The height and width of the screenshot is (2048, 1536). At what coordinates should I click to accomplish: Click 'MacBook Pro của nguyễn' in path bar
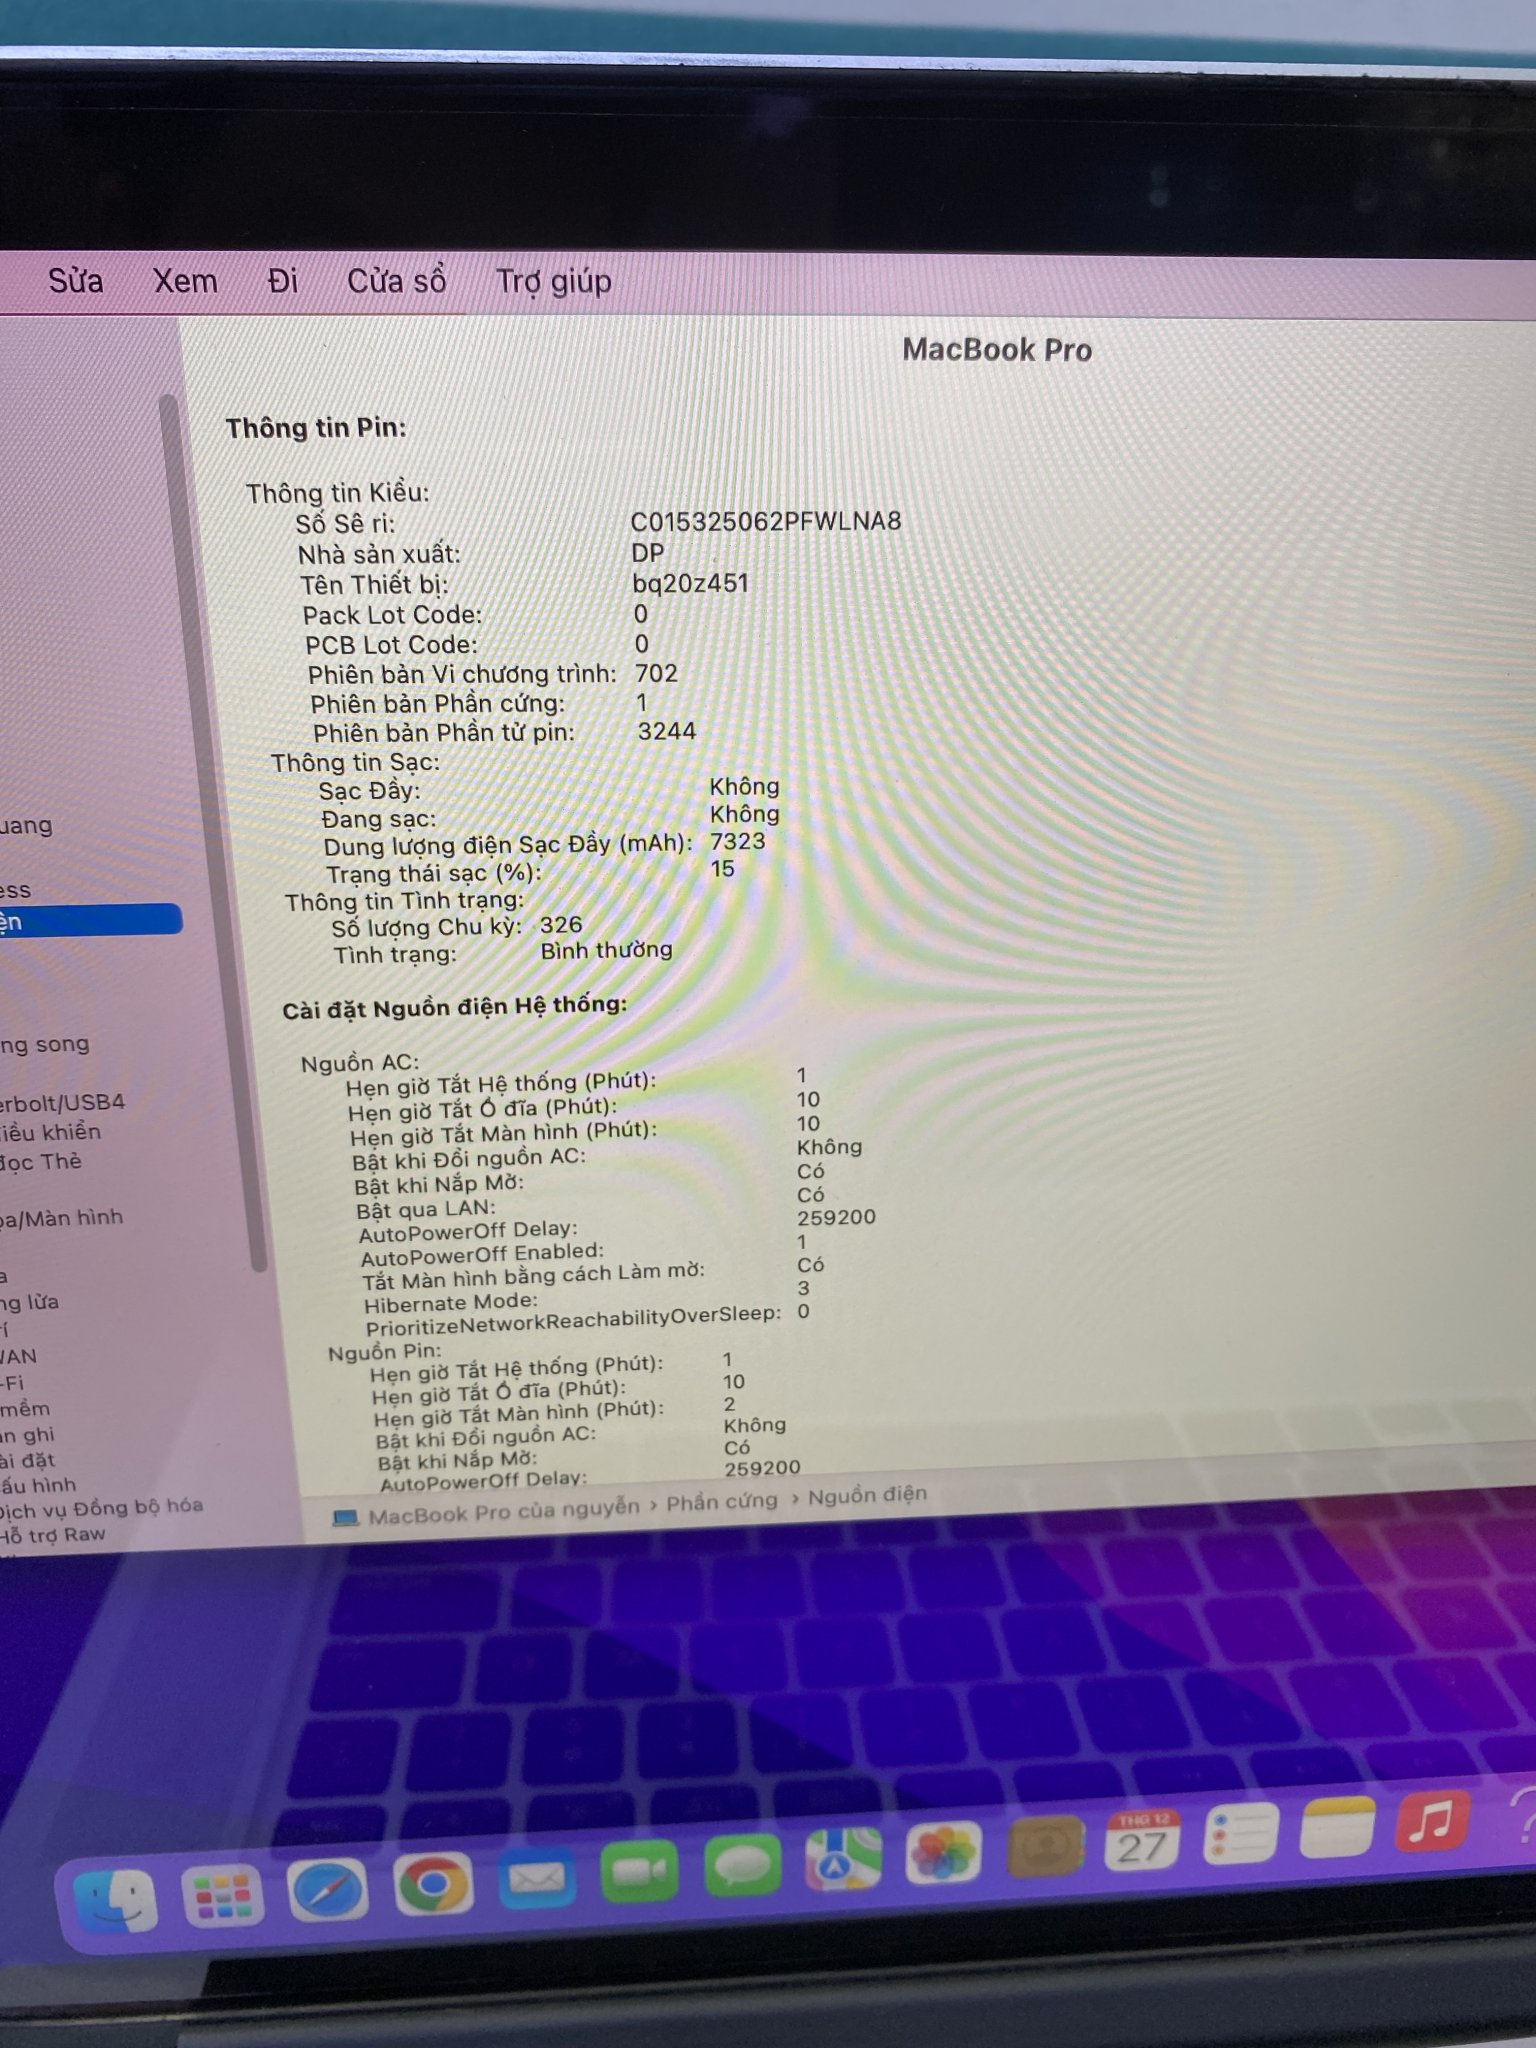click(x=503, y=1511)
